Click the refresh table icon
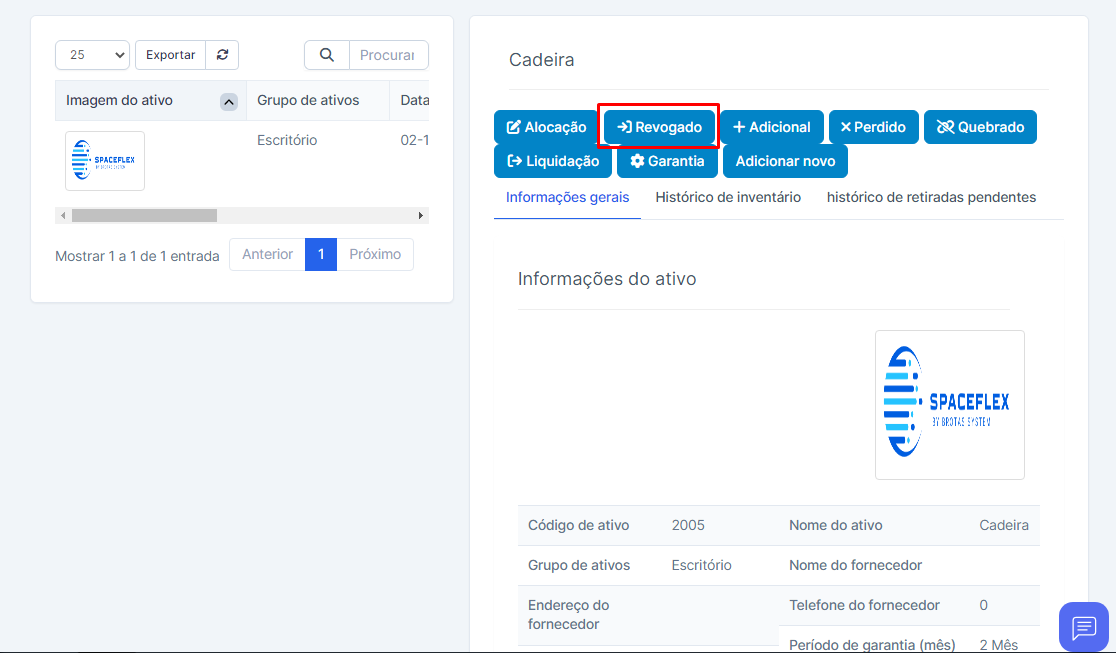This screenshot has height=653, width=1116. point(222,55)
